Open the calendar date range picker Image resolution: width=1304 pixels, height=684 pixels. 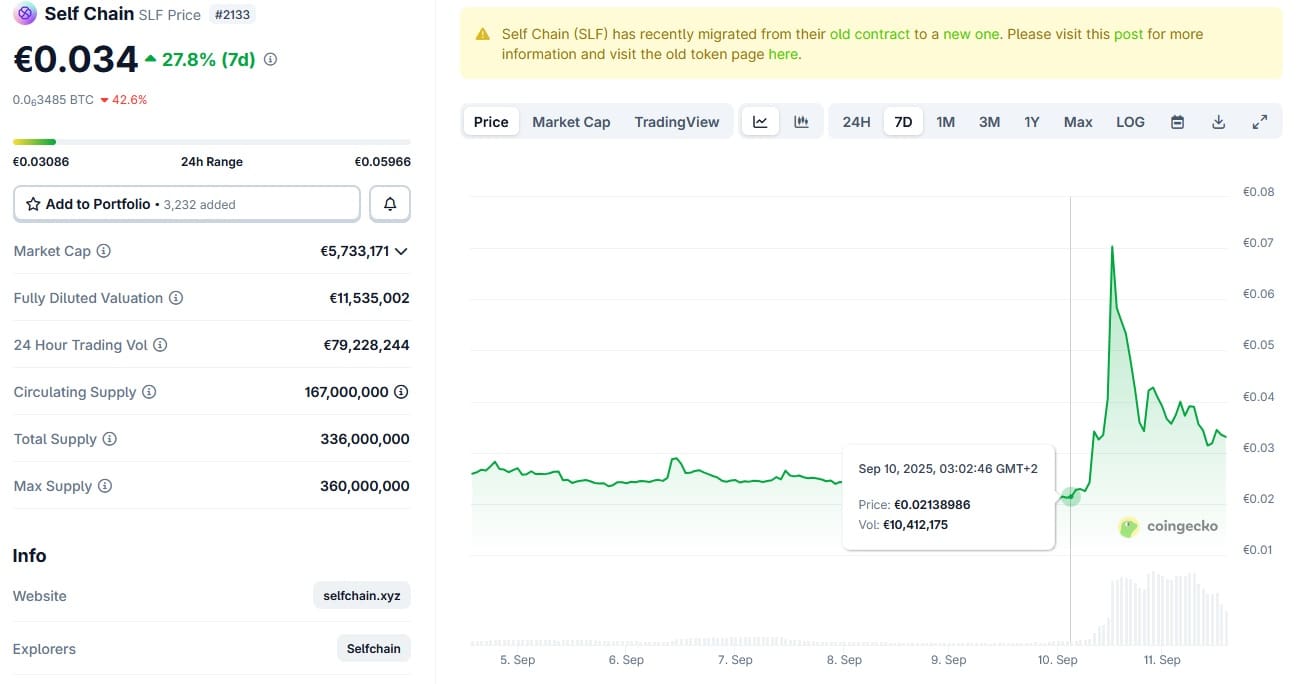(x=1177, y=122)
